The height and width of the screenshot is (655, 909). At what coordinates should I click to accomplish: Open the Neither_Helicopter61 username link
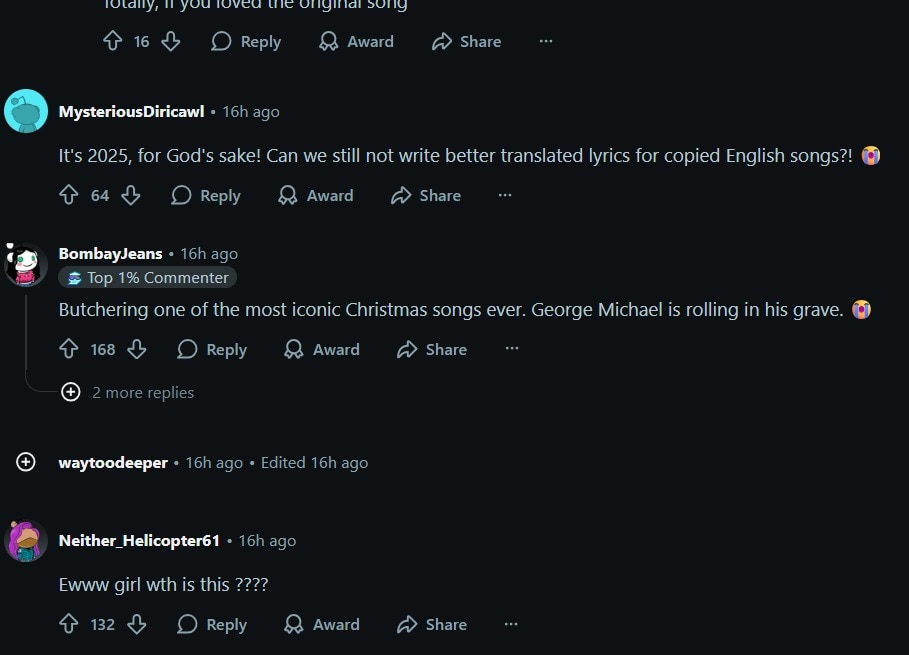139,540
